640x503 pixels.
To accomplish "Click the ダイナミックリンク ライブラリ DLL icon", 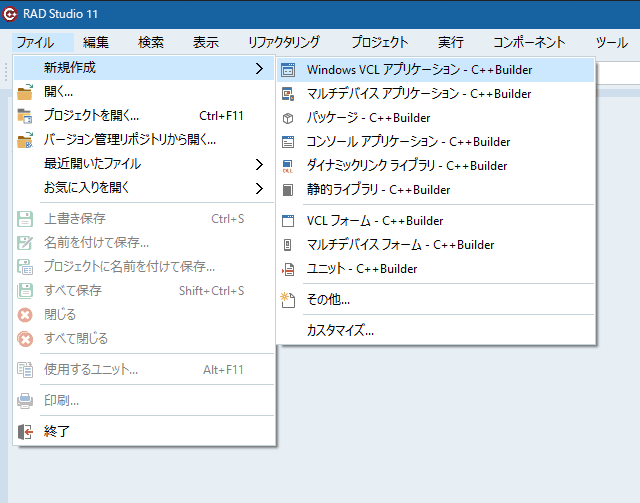I will pyautogui.click(x=288, y=166).
